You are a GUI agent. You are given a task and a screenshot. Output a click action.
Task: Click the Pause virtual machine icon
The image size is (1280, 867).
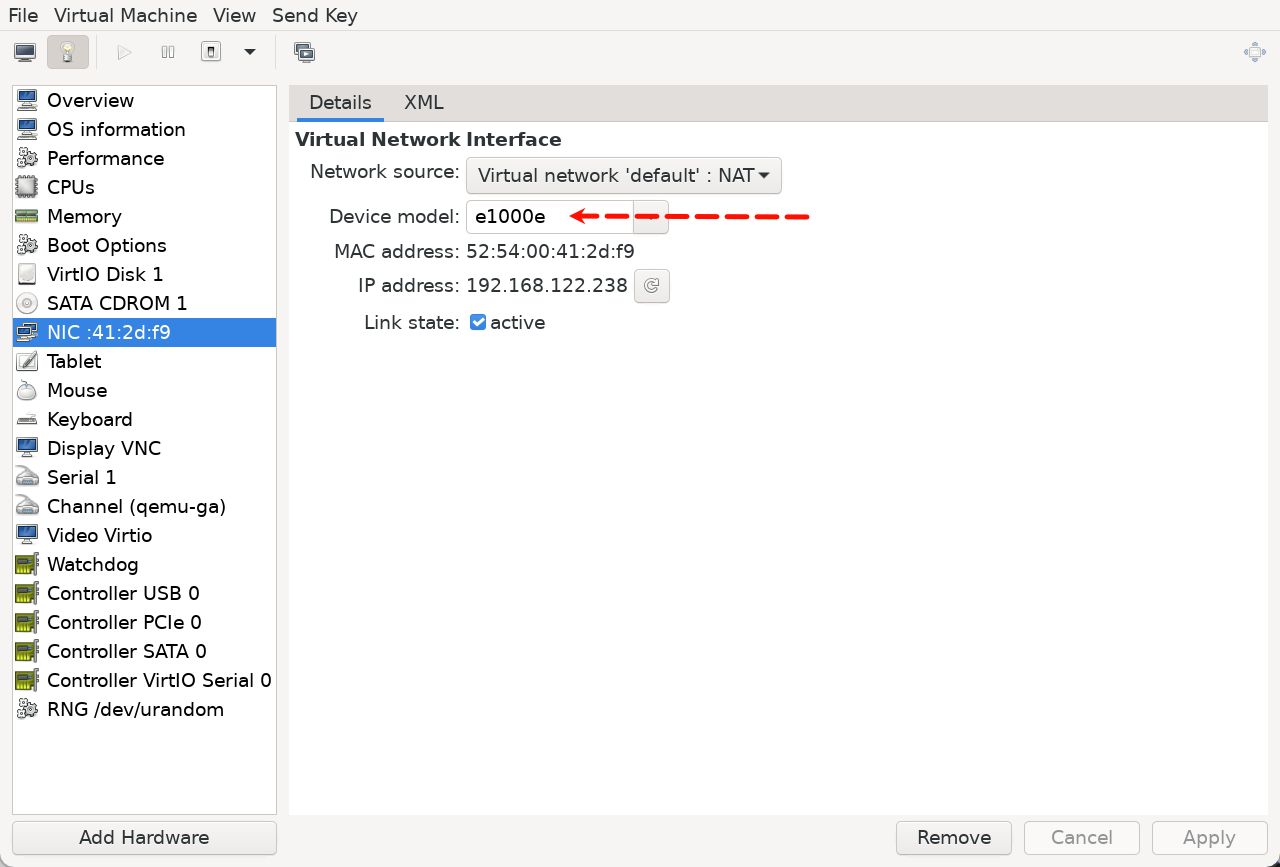point(168,52)
